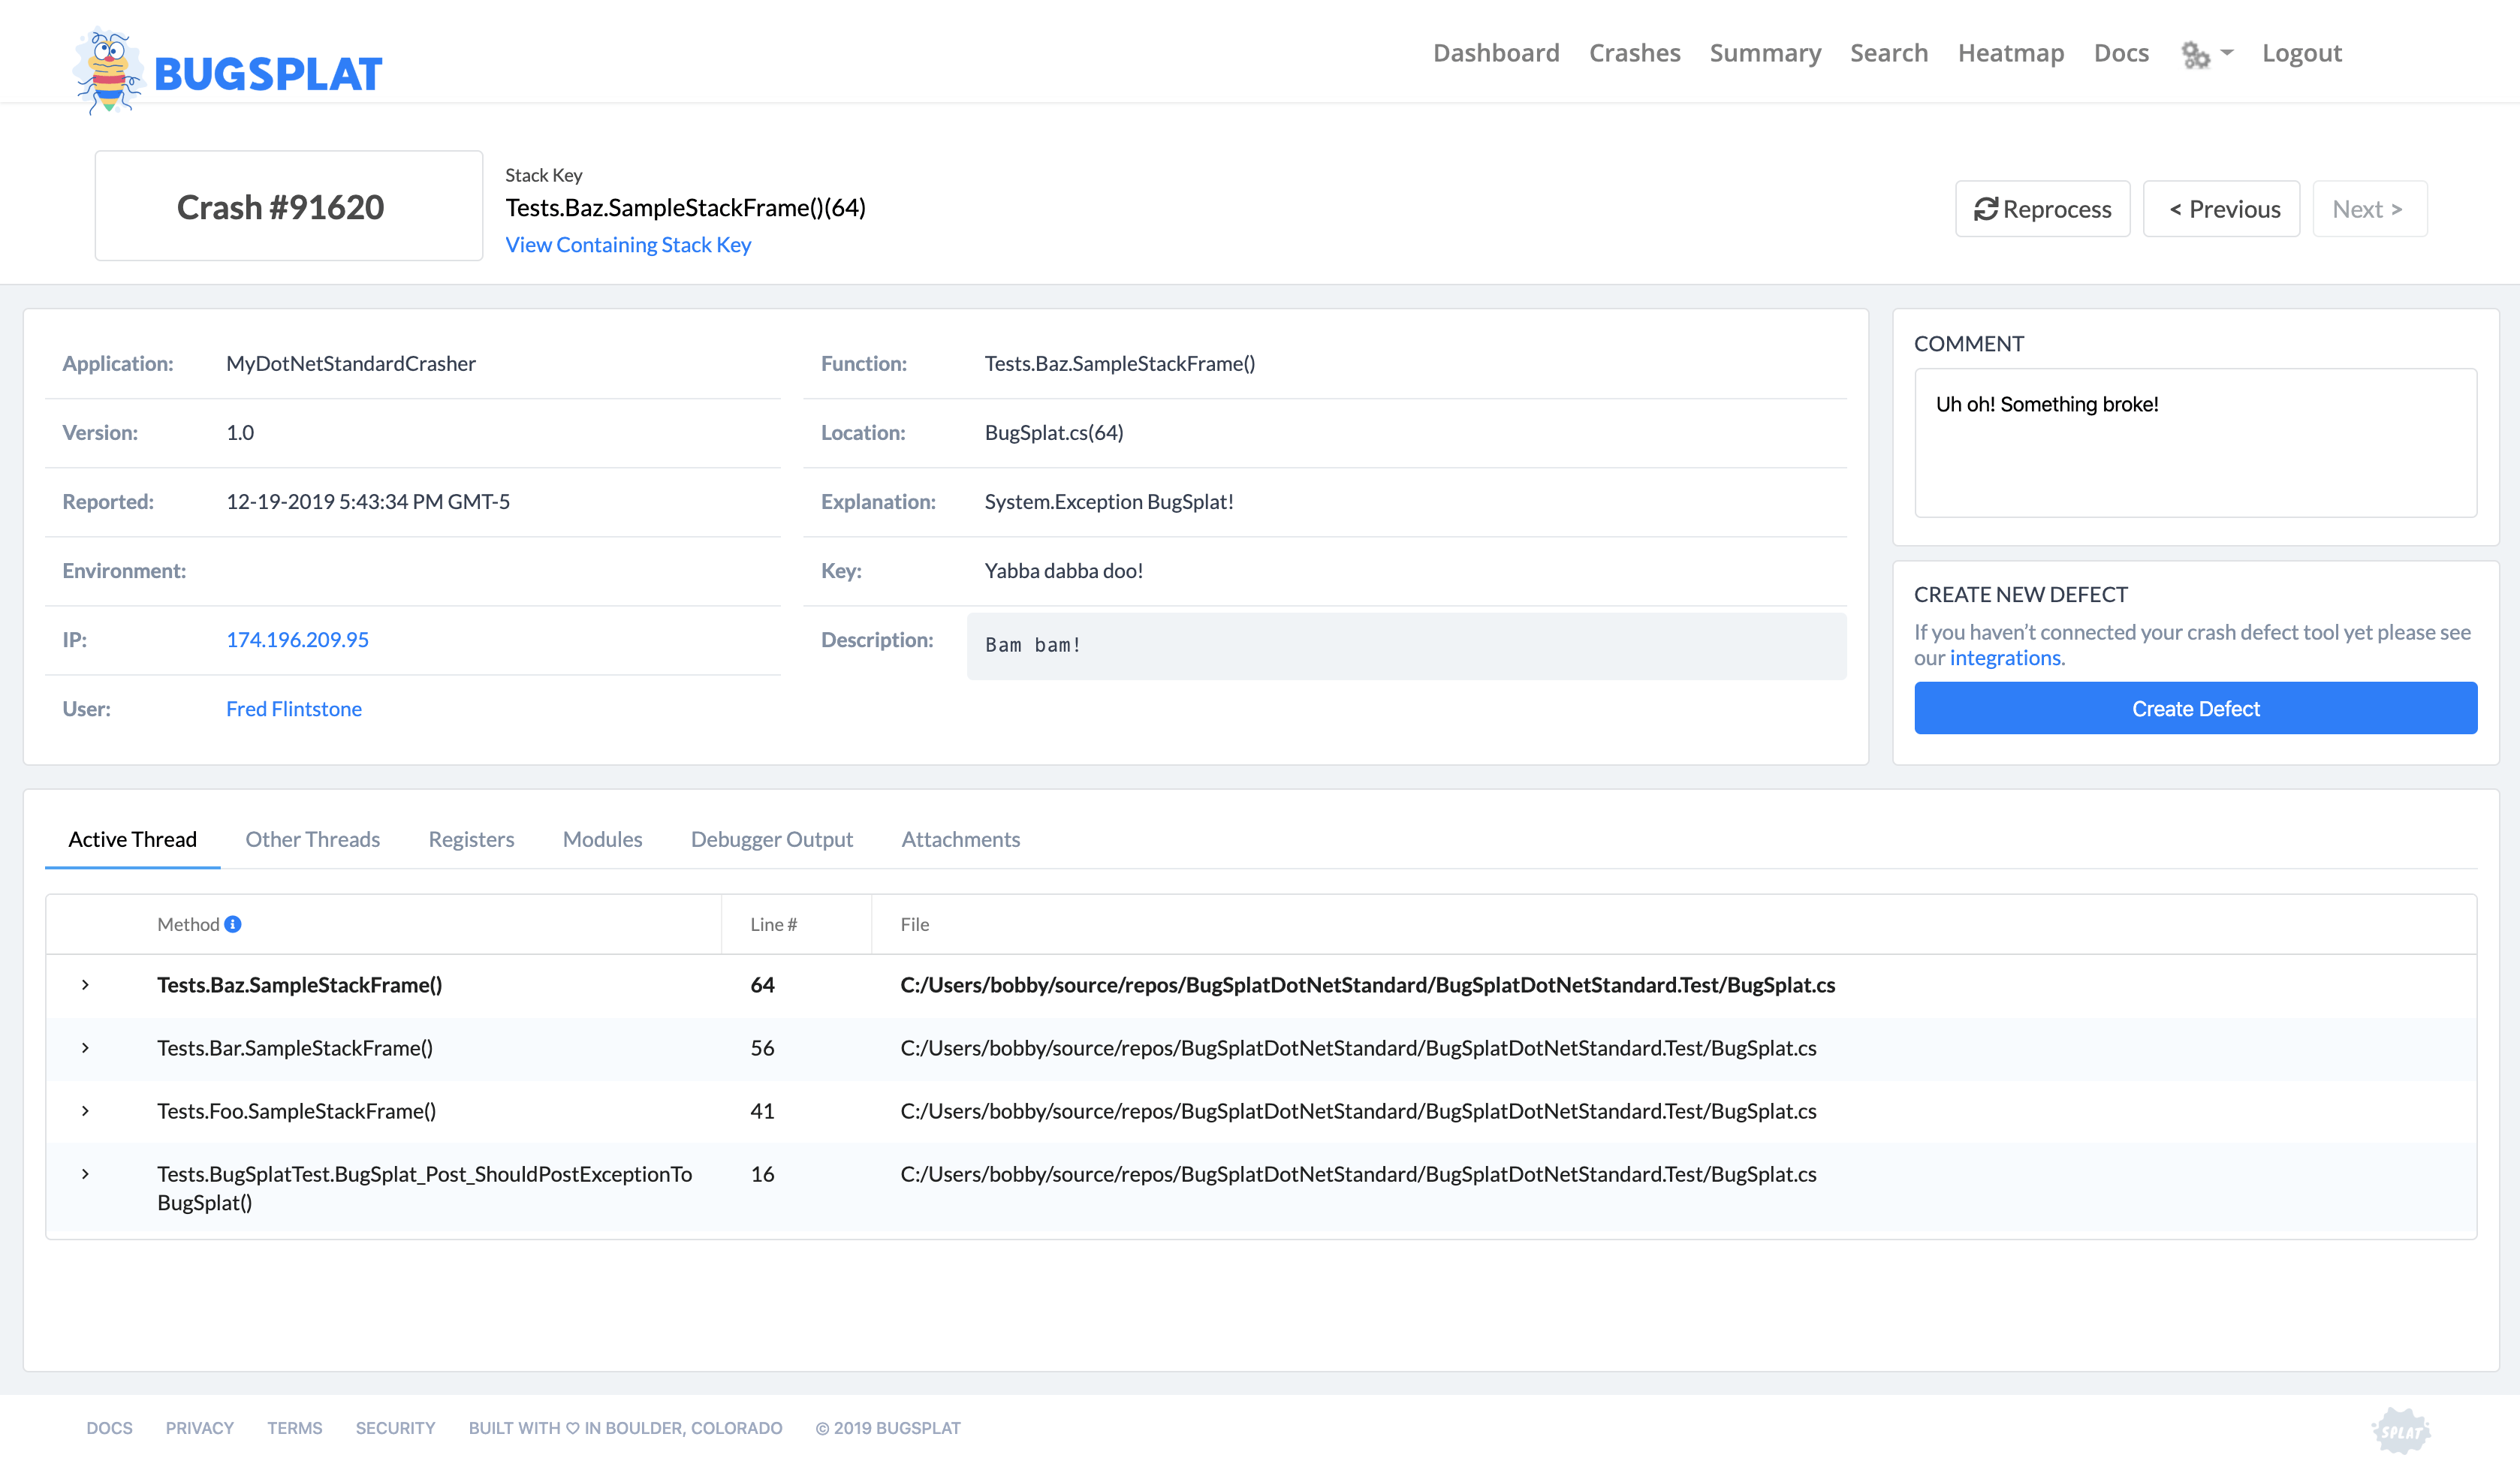Click the Method info icon
This screenshot has height=1458, width=2520.
click(x=233, y=924)
